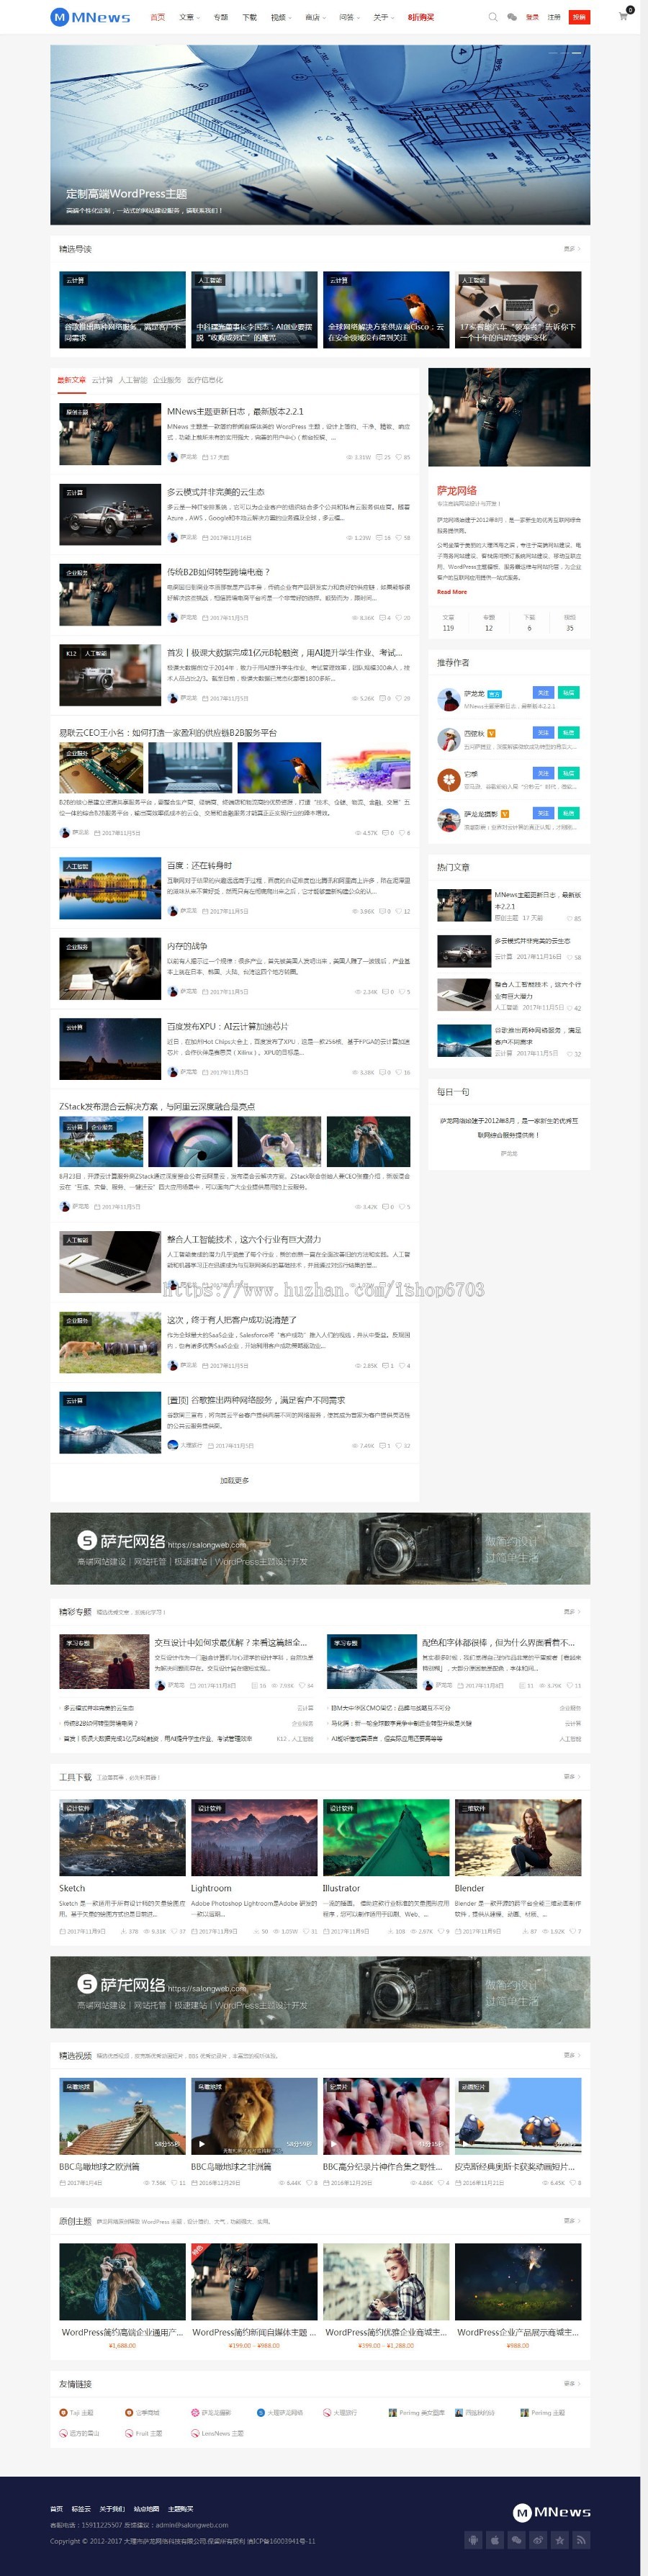Click the MNews logo in footer

tap(552, 2512)
